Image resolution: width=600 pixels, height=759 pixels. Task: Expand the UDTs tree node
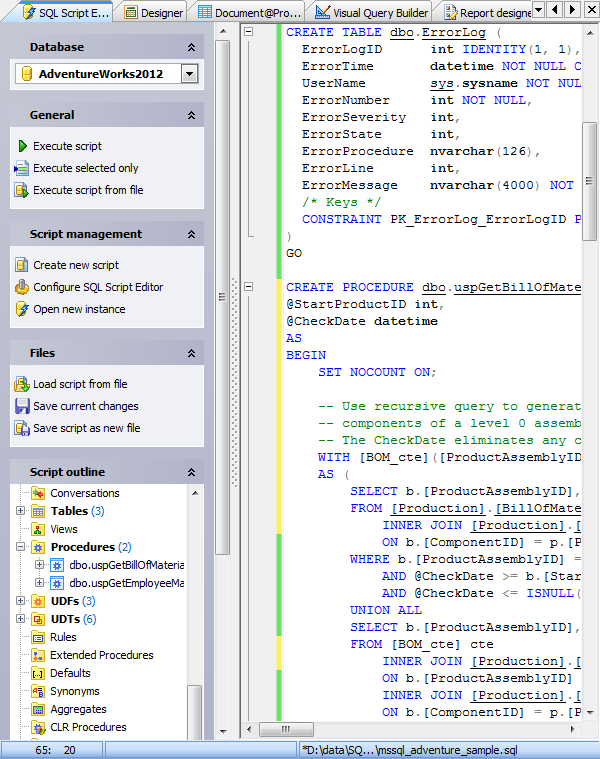point(21,619)
